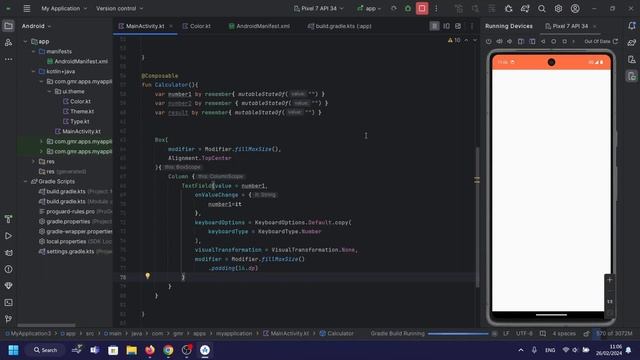Click the warnings count indicator
640x360 pixels.
point(454,40)
